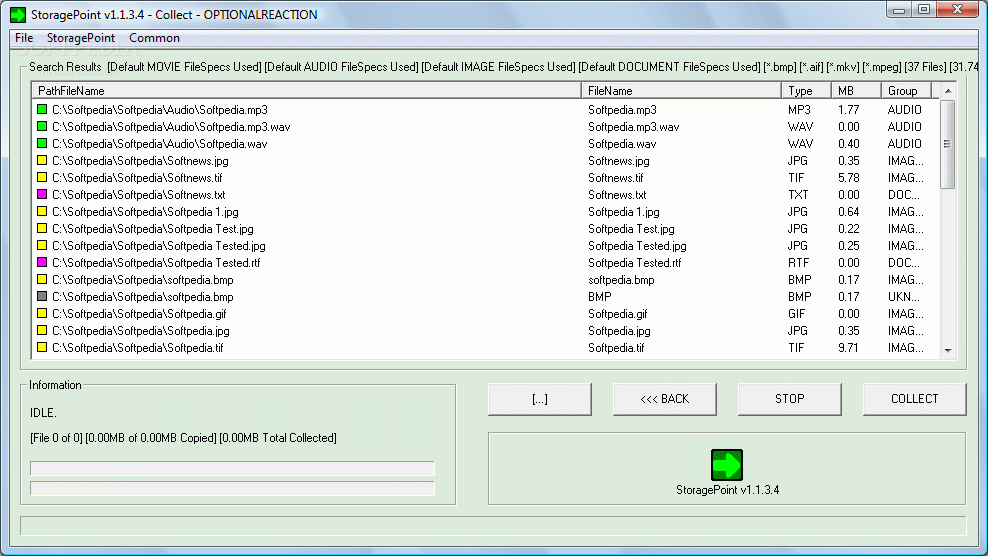The height and width of the screenshot is (556, 988).
Task: Select path C:\Softpedia\Softpedia\Audio\Softpedia.mp3
Action: point(160,110)
